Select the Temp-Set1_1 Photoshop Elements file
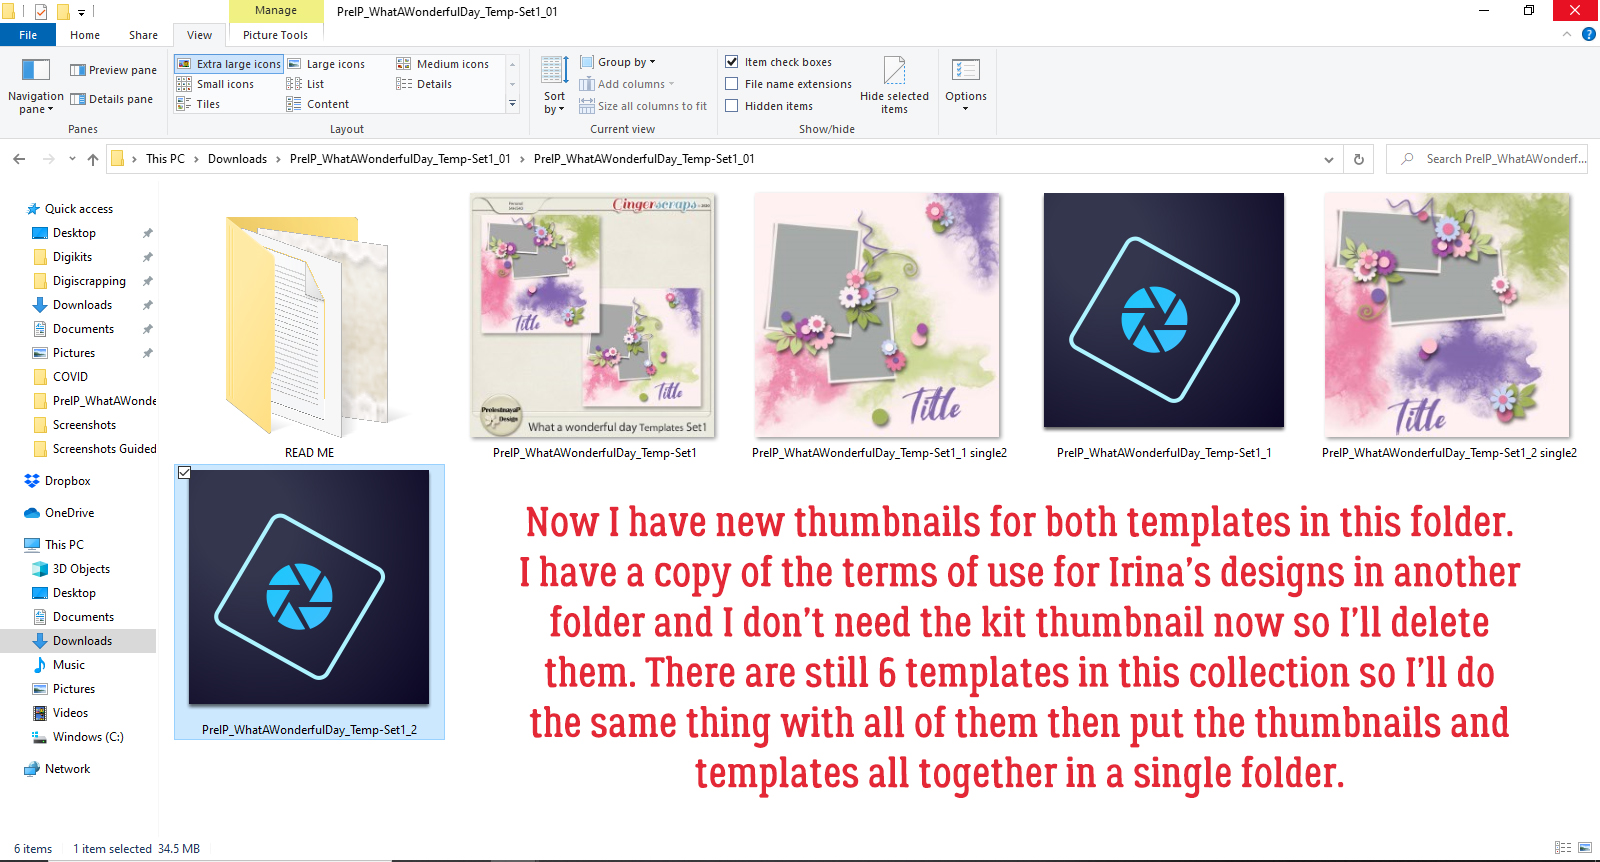The image size is (1600, 862). tap(1163, 327)
